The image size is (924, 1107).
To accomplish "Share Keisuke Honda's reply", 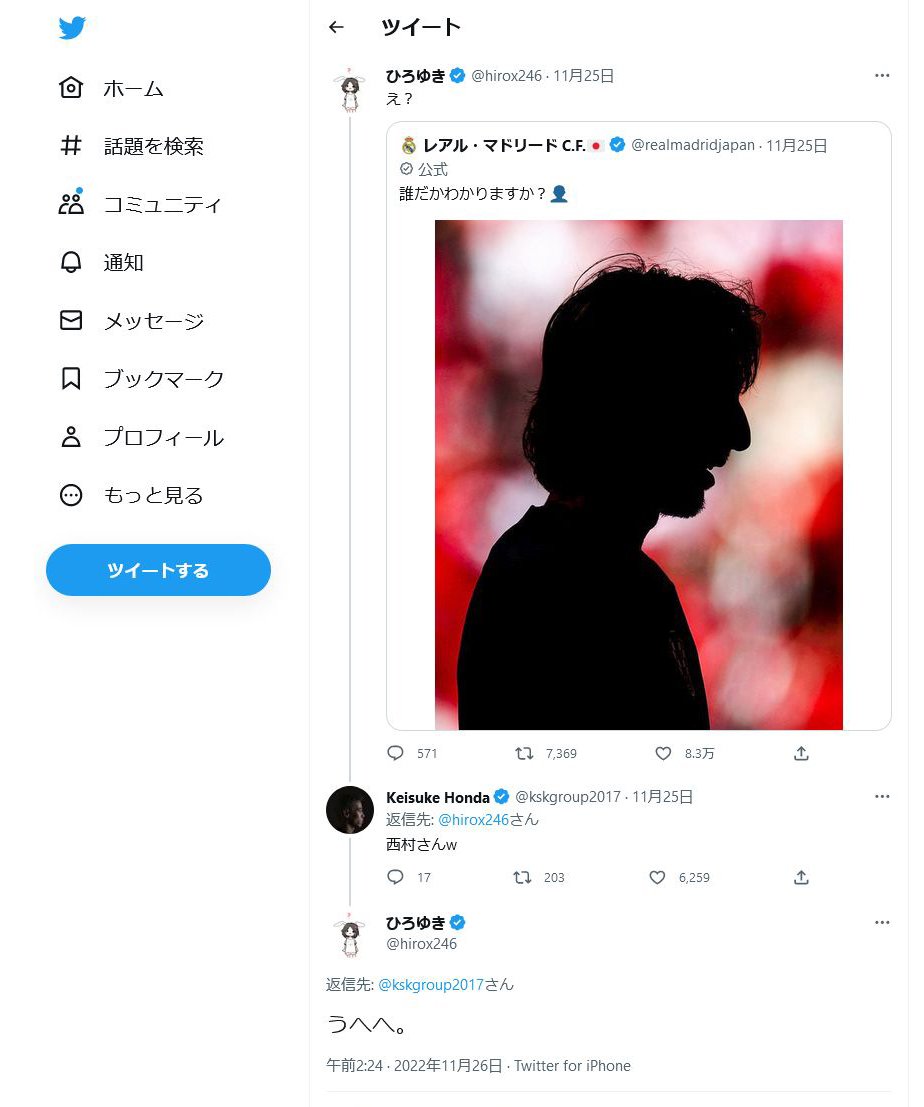I will 801,877.
